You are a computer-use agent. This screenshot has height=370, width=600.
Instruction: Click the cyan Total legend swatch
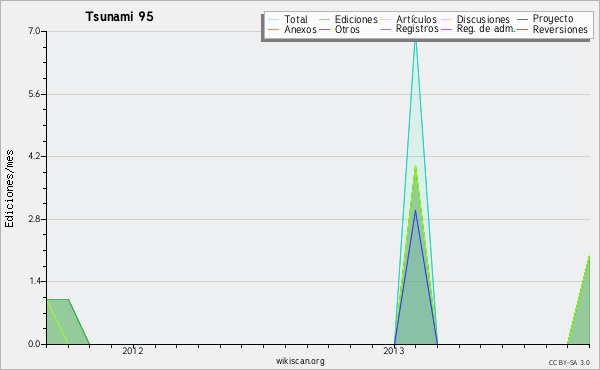[274, 20]
